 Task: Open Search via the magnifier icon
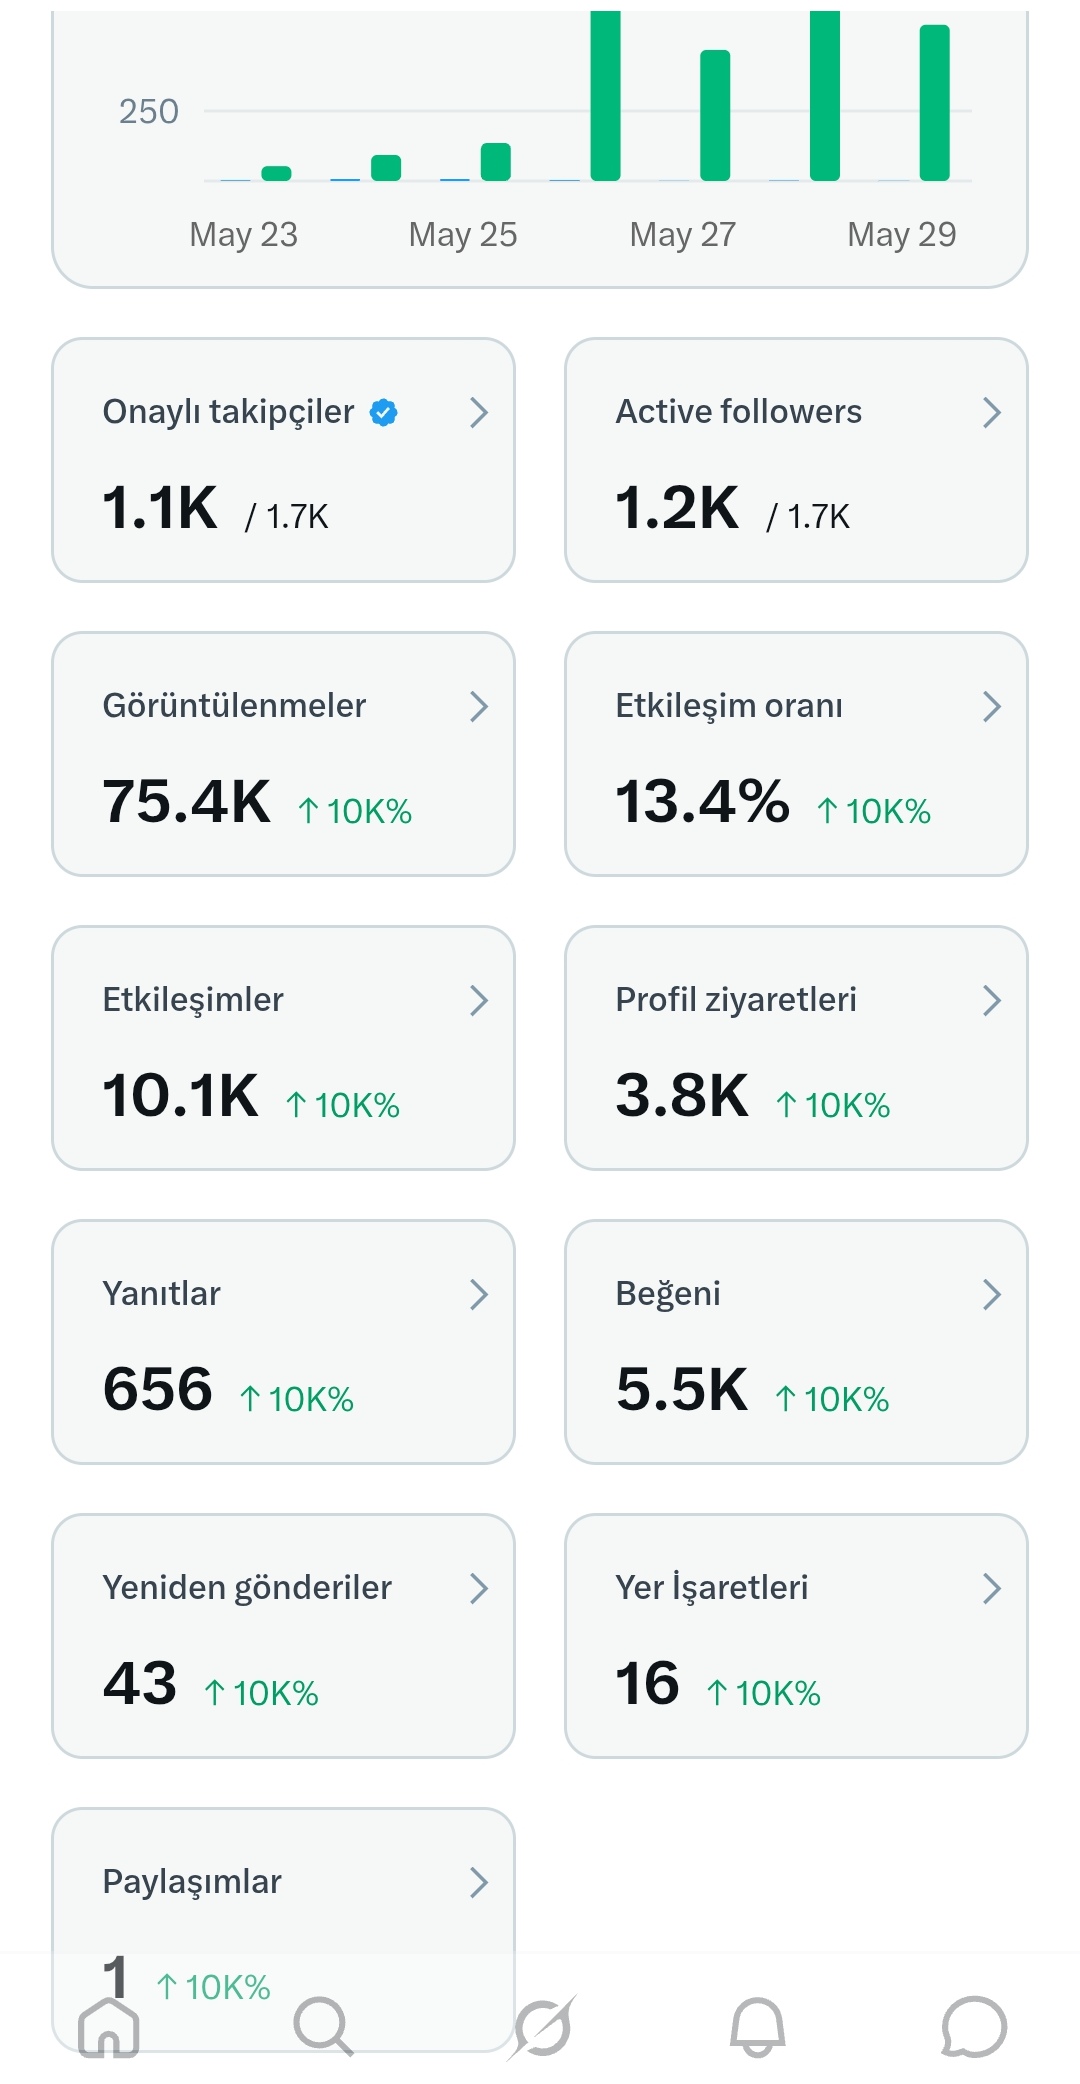pyautogui.click(x=324, y=2027)
